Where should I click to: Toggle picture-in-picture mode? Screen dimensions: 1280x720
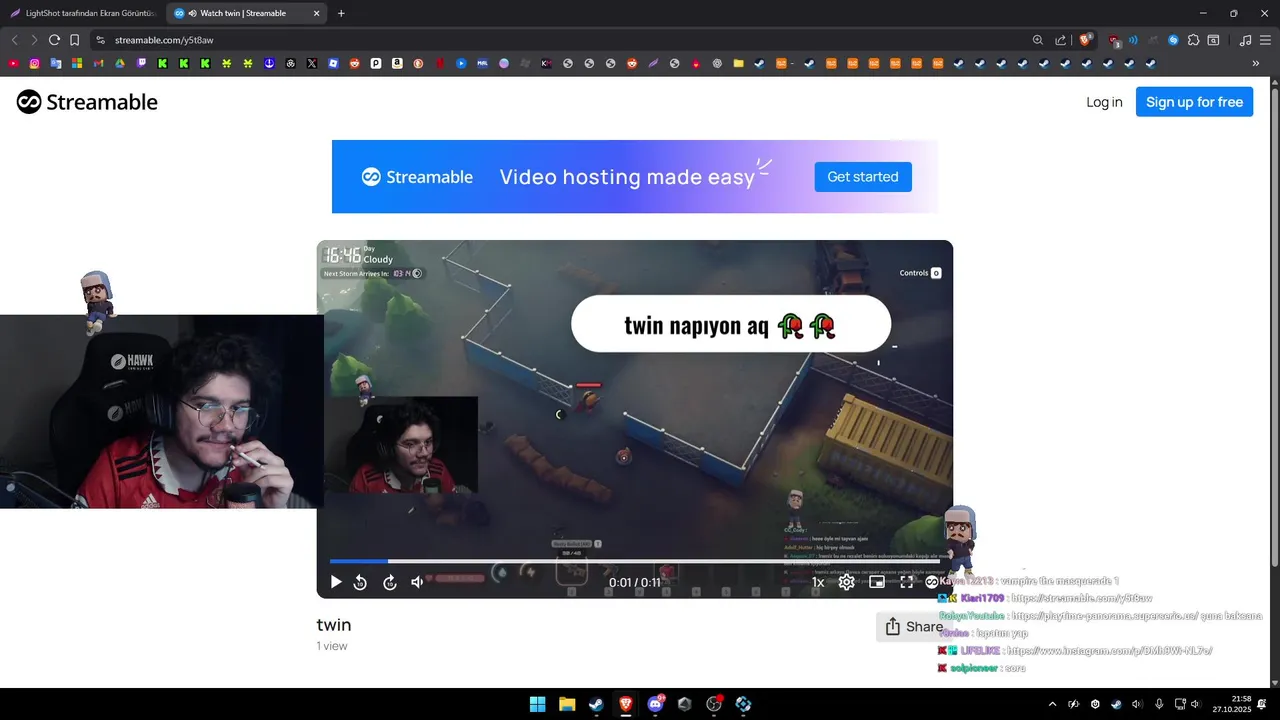(877, 582)
